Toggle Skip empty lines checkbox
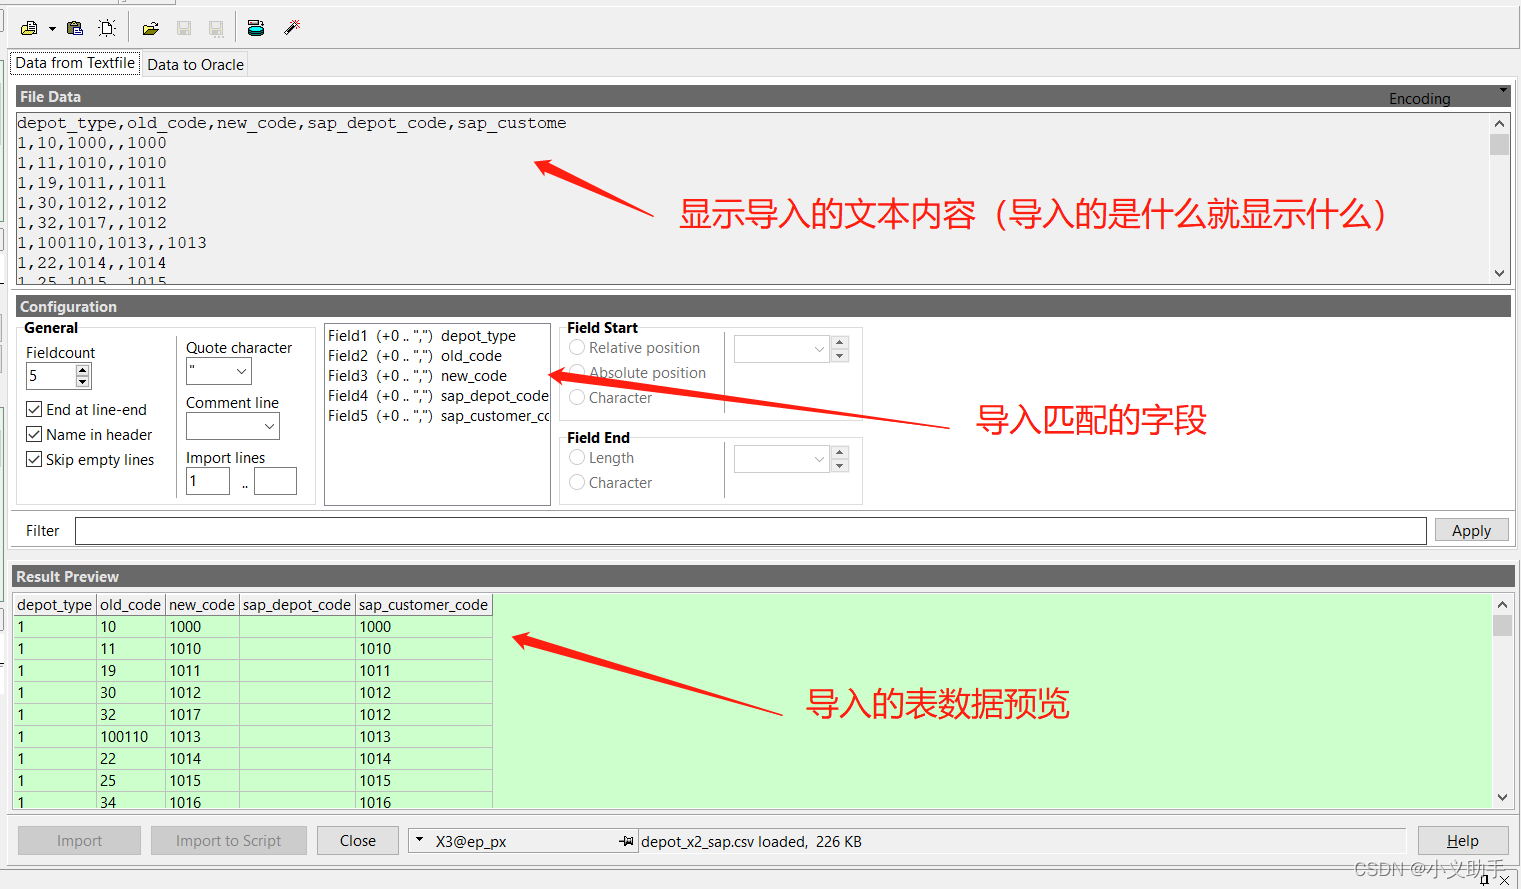 click(x=34, y=459)
